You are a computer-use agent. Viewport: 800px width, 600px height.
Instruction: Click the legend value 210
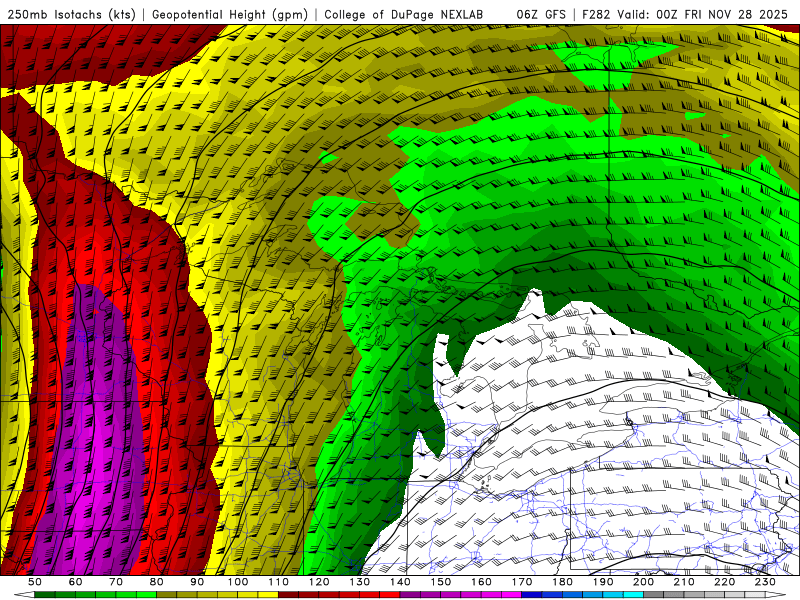(x=684, y=582)
